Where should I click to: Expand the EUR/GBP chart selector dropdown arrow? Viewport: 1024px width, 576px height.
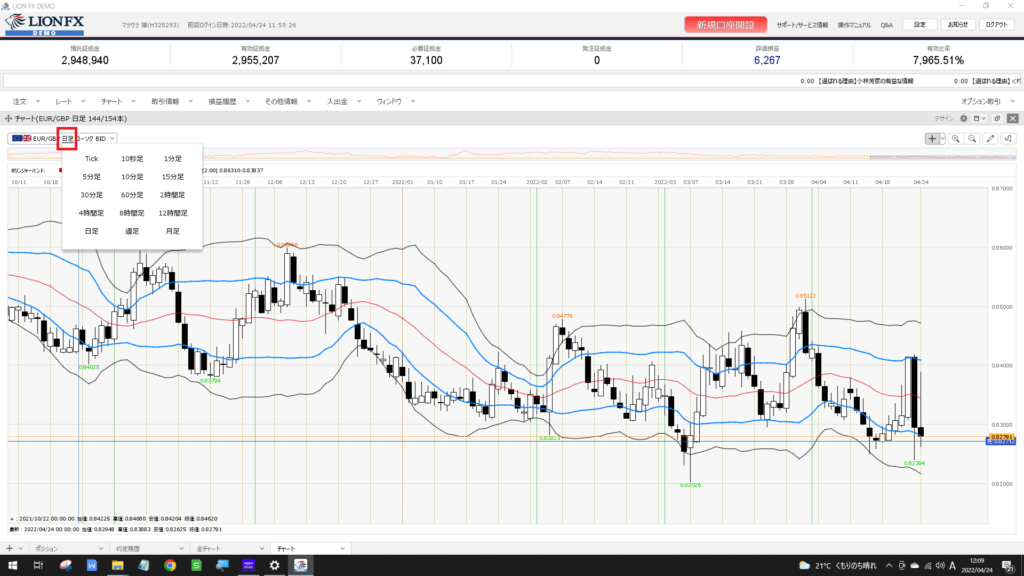click(112, 138)
